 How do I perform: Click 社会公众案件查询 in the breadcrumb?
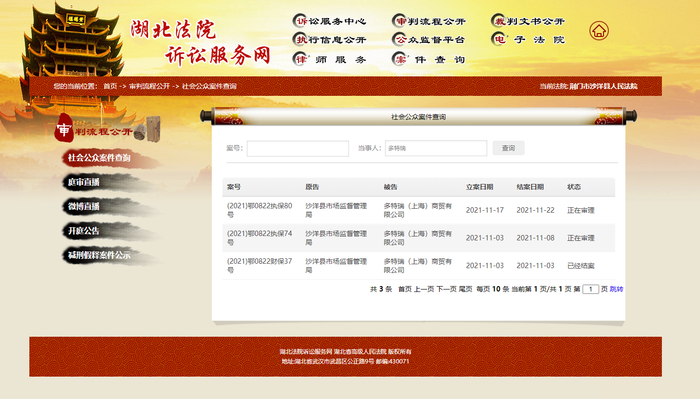[209, 86]
